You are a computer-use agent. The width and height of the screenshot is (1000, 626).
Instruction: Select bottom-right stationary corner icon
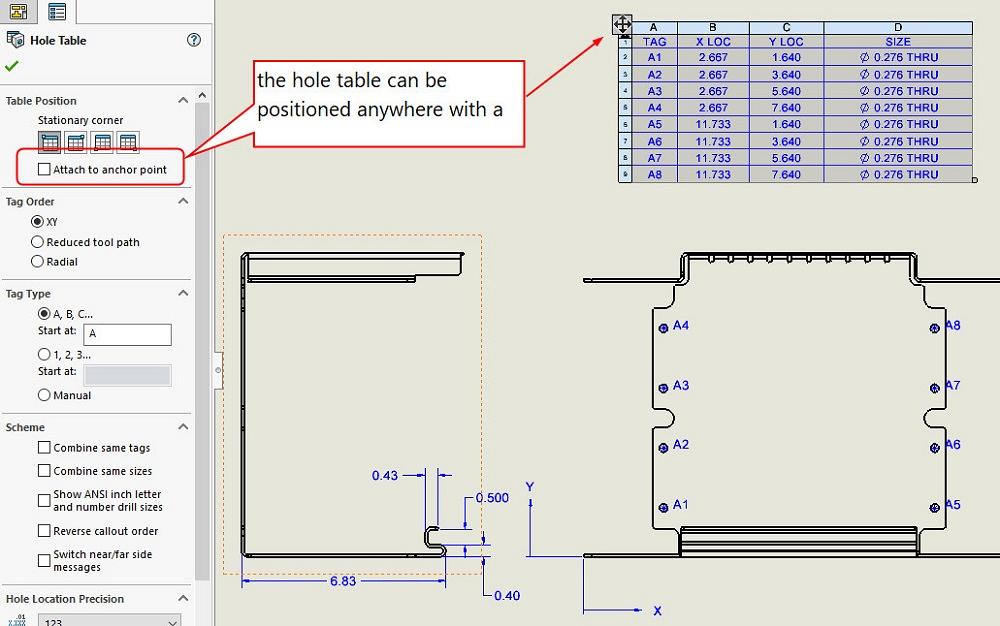pyautogui.click(x=128, y=142)
